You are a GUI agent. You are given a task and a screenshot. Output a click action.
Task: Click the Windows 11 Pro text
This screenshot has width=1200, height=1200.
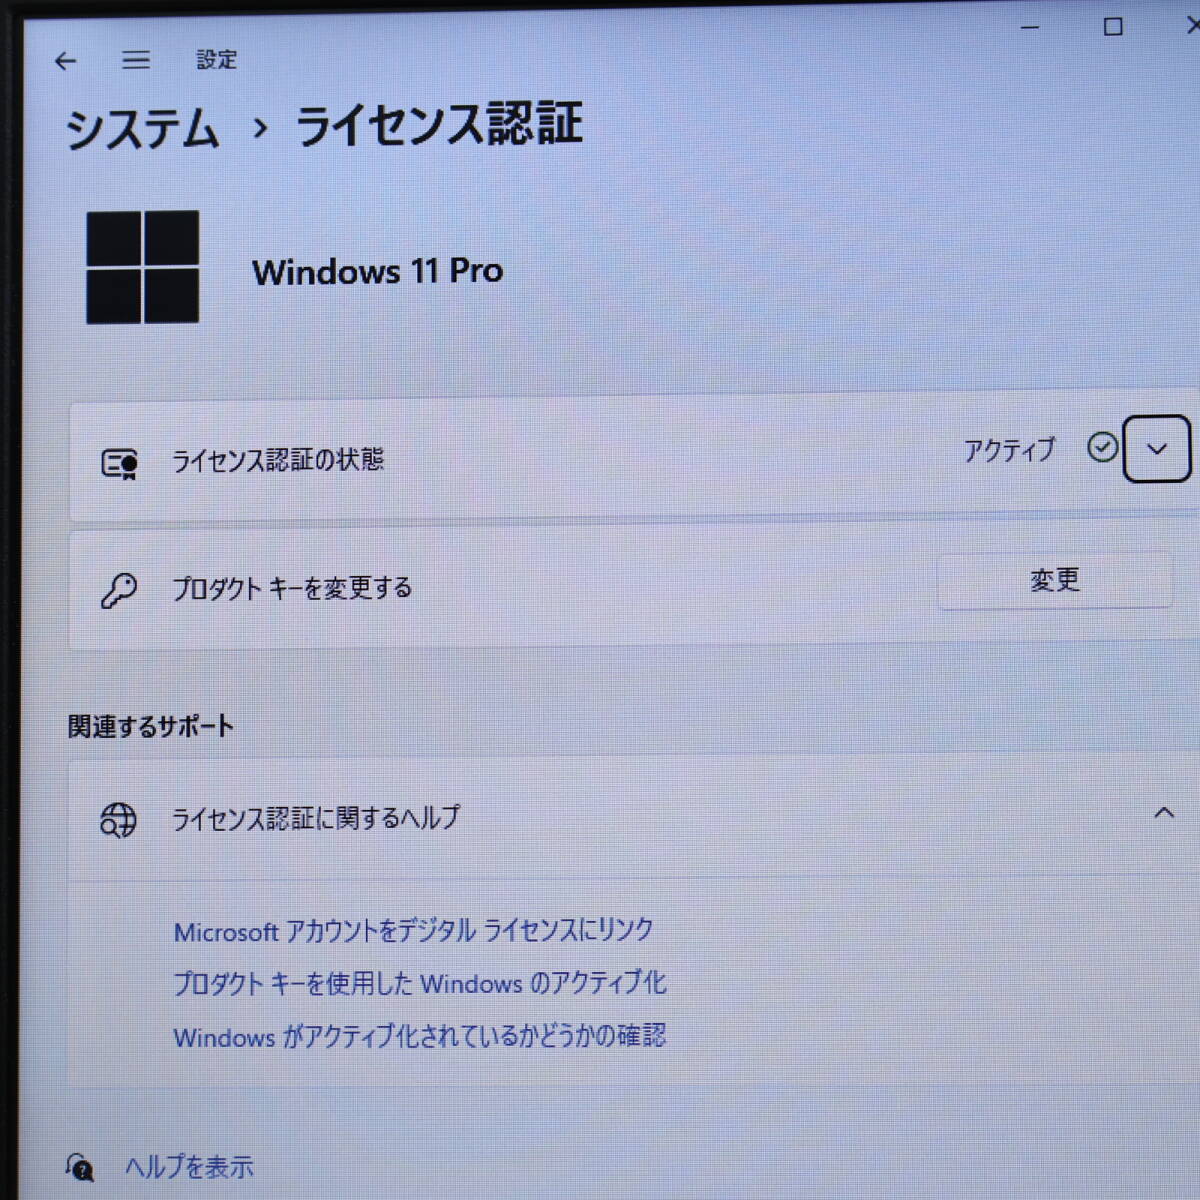pos(378,271)
